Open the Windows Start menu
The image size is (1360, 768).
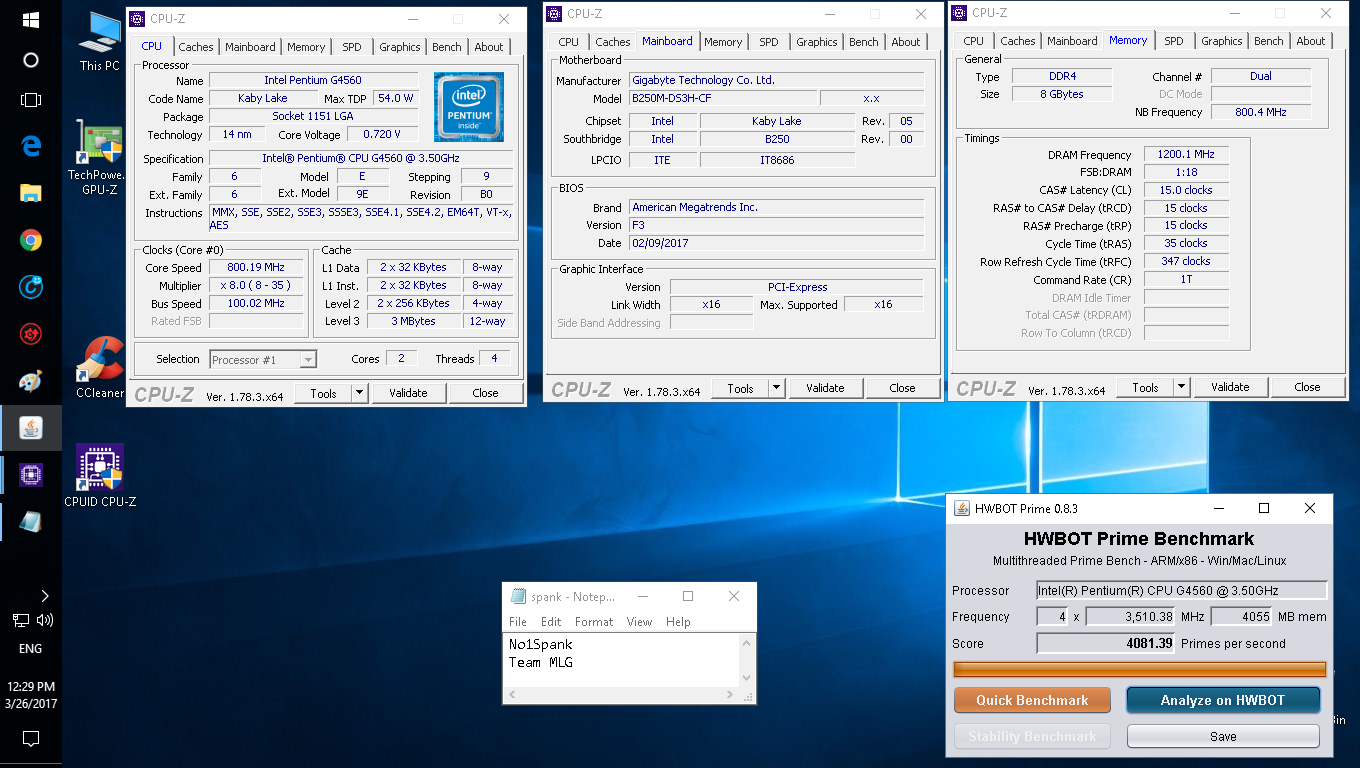click(30, 20)
